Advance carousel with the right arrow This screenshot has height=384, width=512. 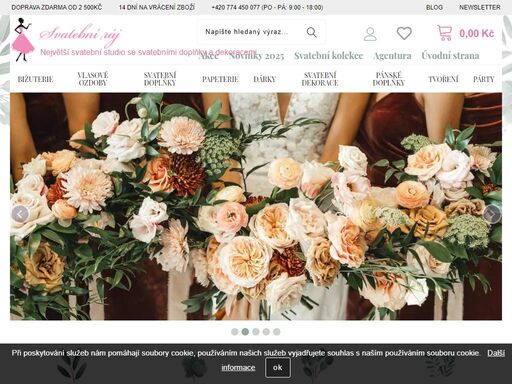point(492,214)
